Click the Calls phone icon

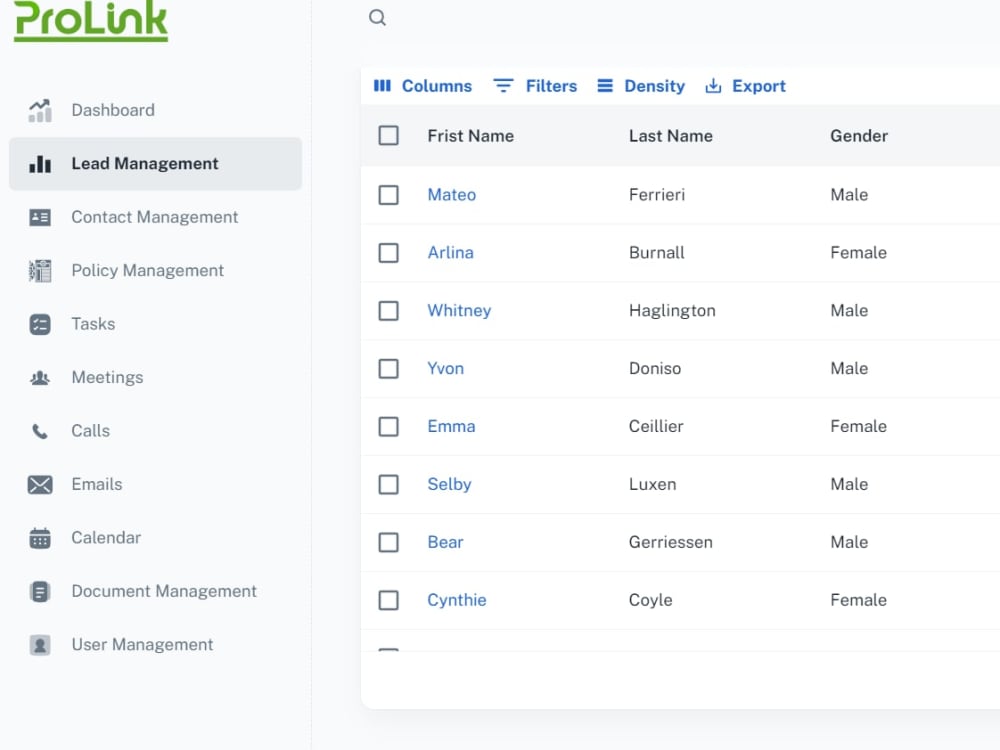[x=40, y=431]
